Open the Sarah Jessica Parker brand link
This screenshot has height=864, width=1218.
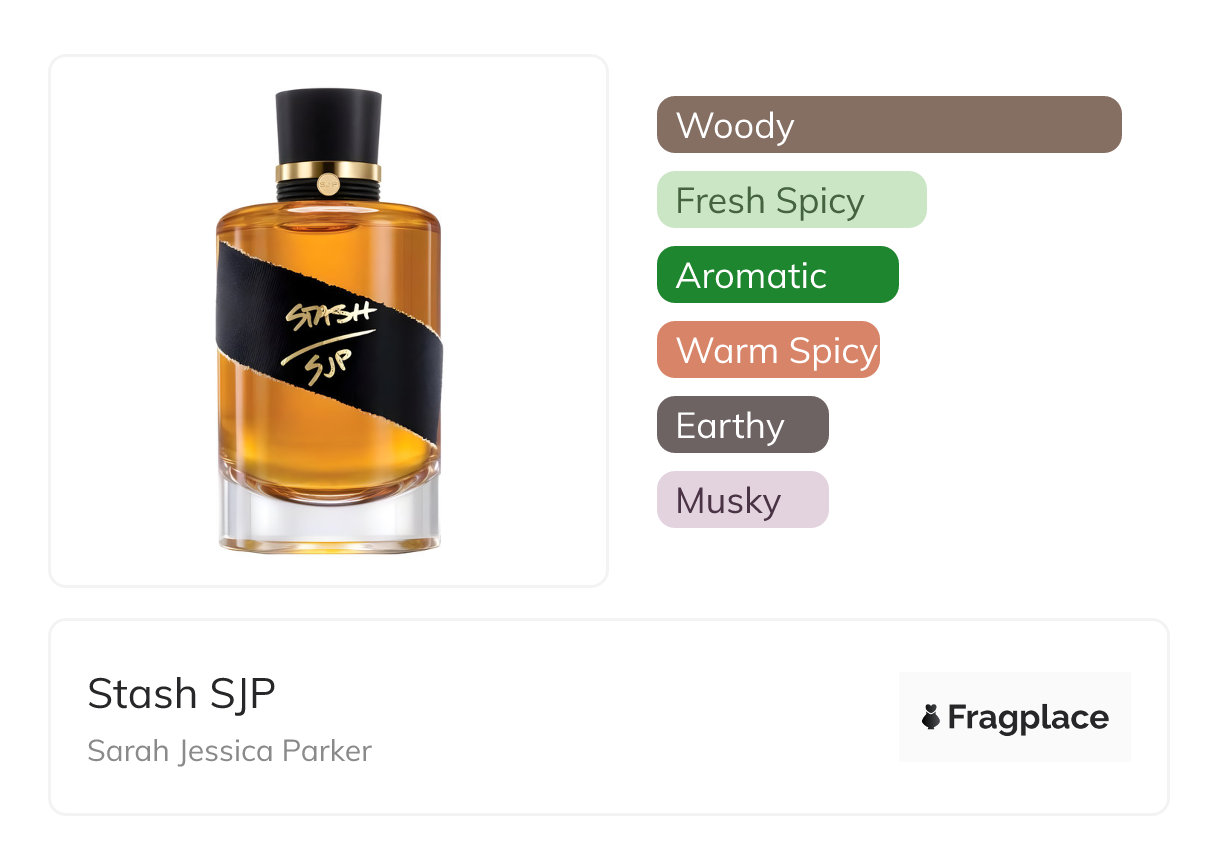[229, 750]
